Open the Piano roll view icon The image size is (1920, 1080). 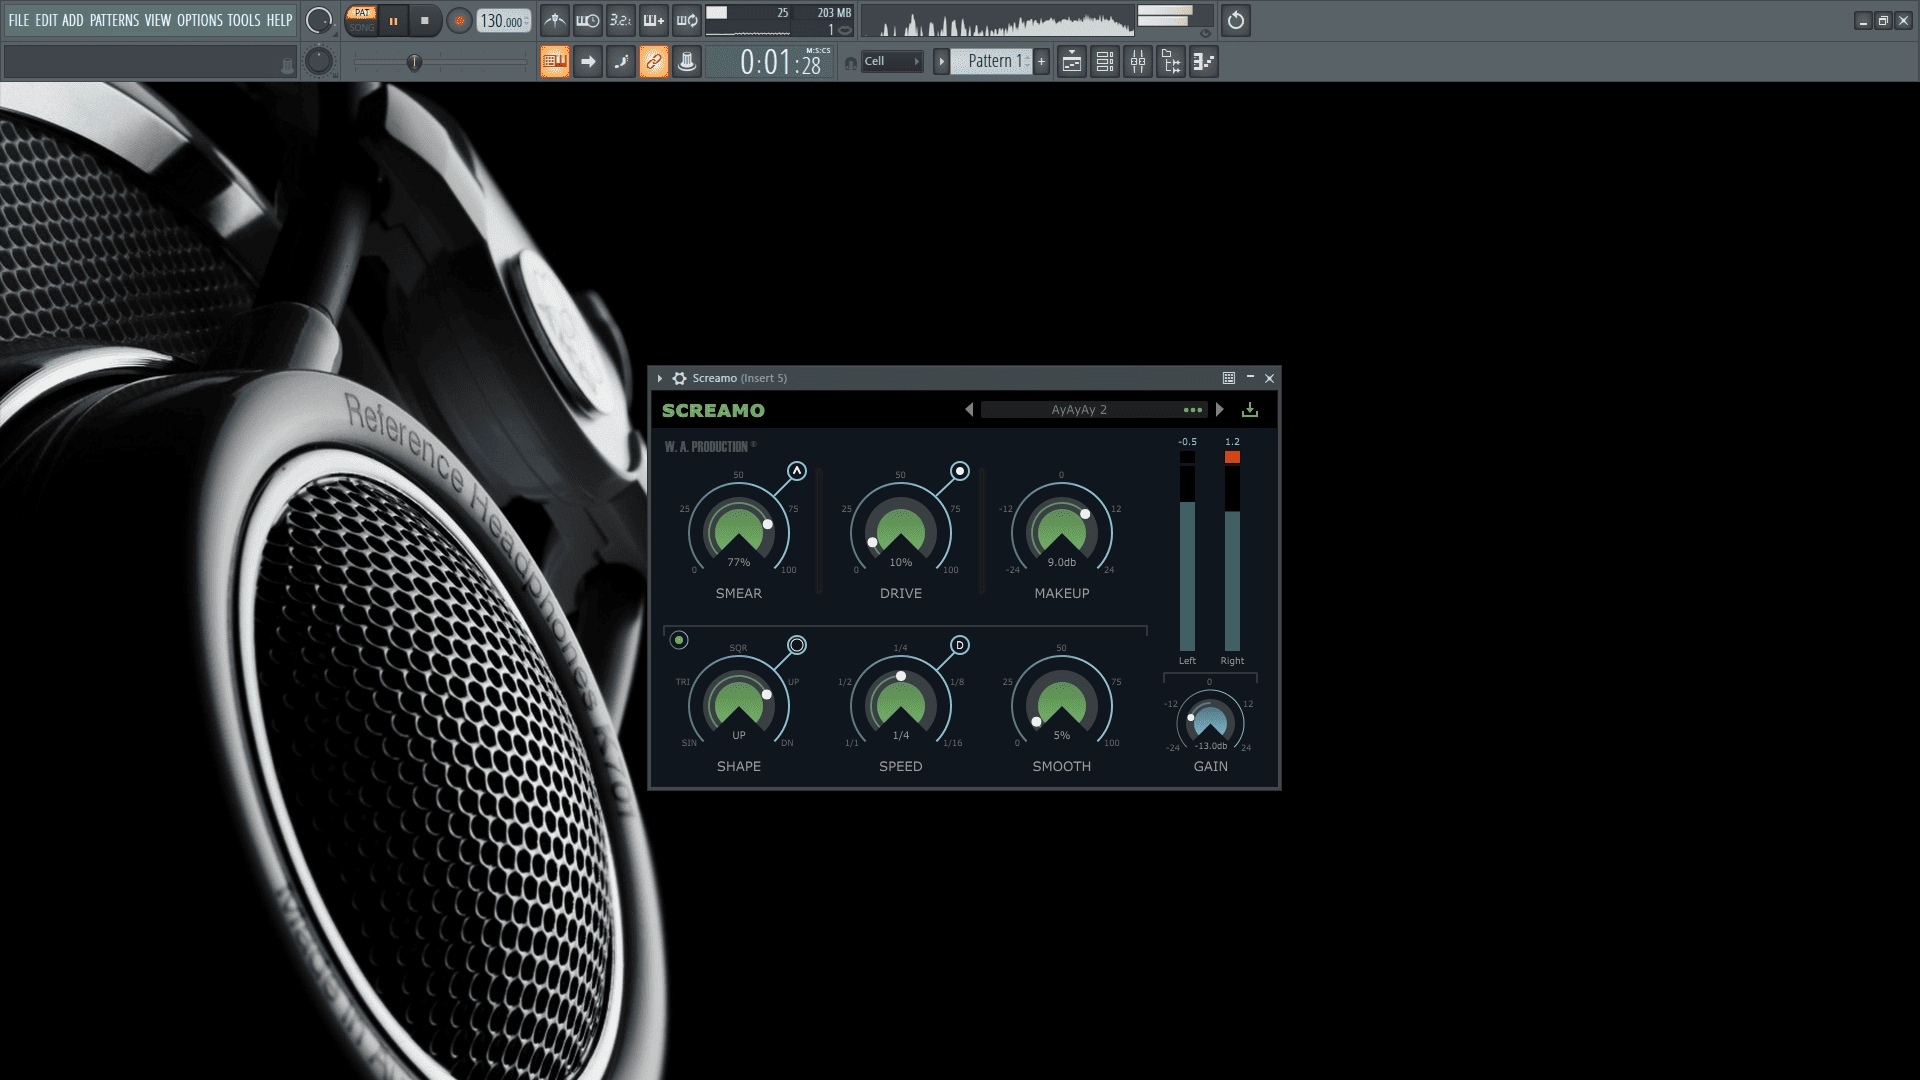click(x=1204, y=62)
